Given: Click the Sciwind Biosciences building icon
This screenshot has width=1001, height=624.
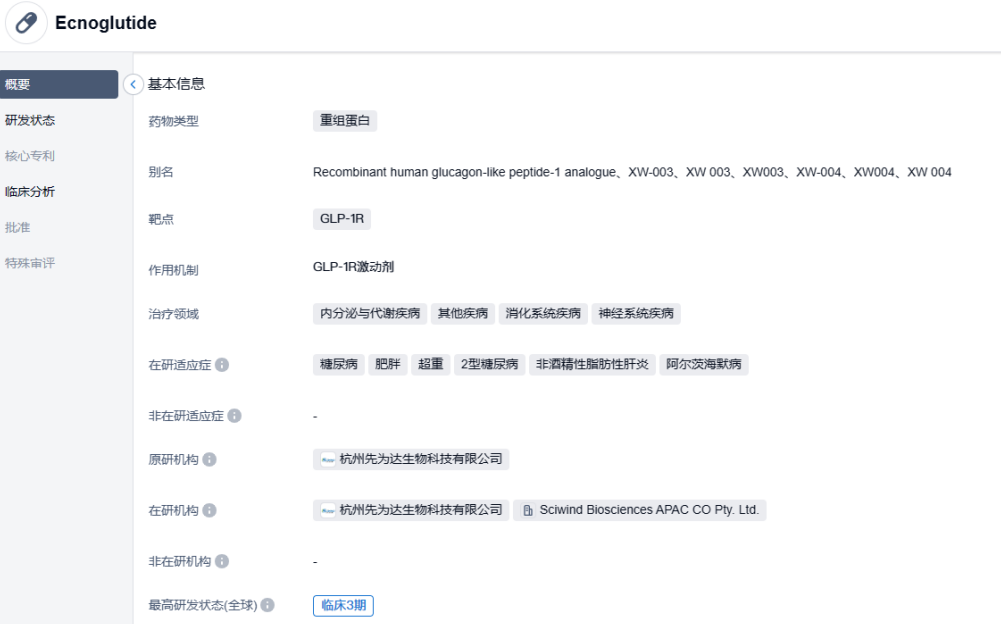Looking at the screenshot, I should [x=528, y=510].
